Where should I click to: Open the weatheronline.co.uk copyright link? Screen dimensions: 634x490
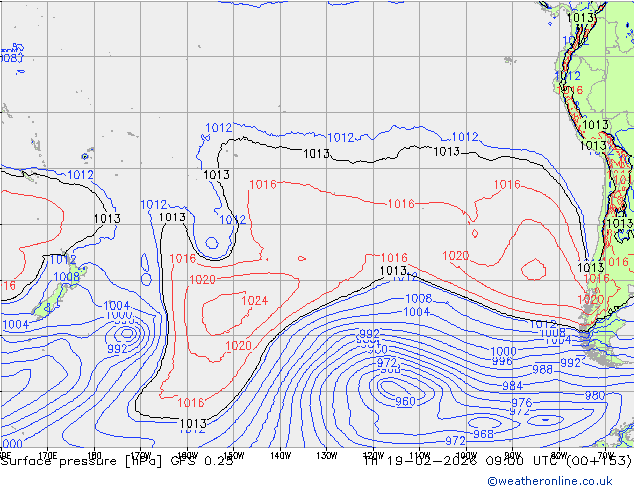(x=549, y=481)
